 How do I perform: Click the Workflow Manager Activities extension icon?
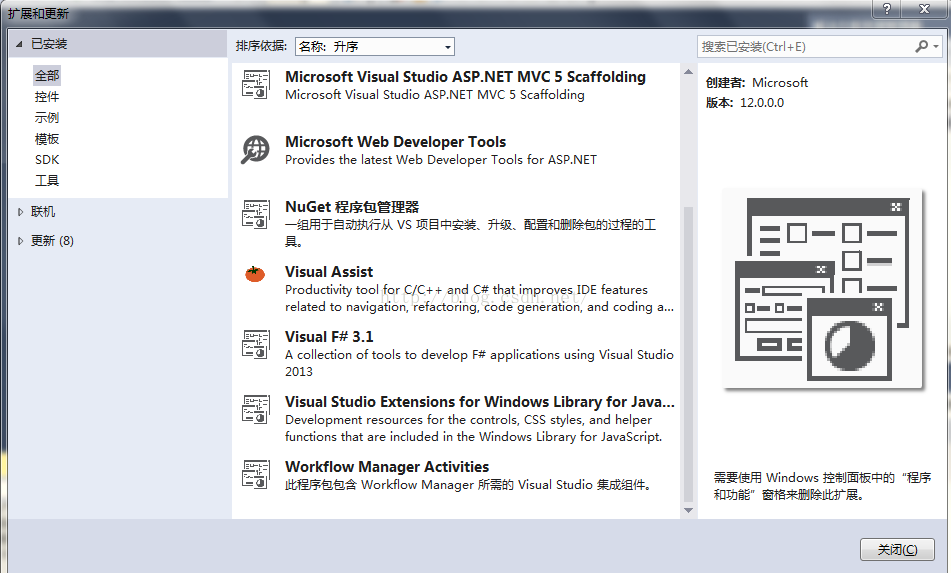point(255,474)
